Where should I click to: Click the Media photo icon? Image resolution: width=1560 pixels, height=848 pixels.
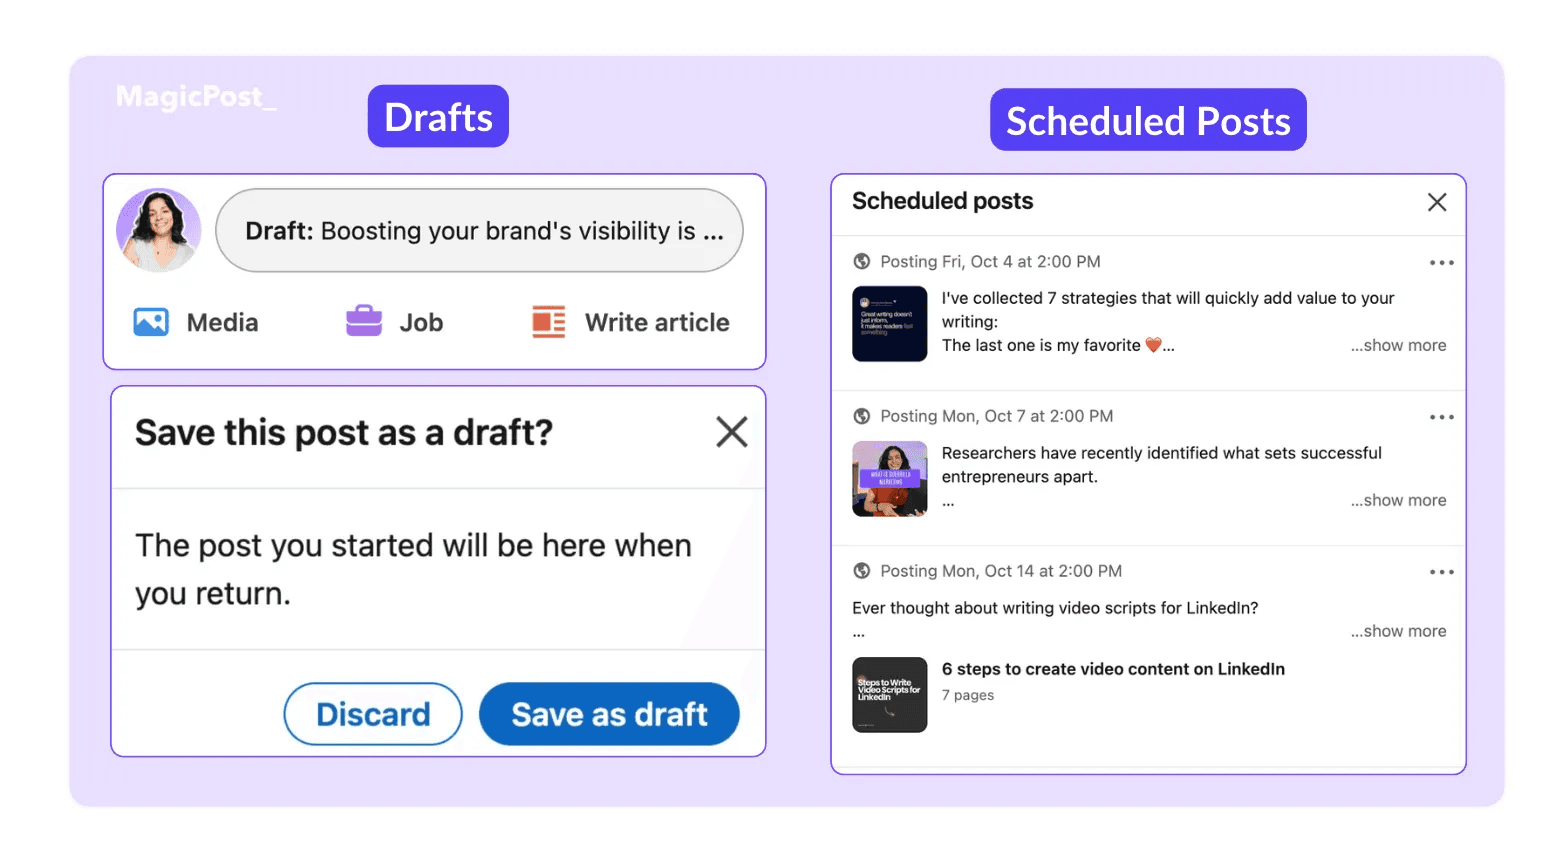tap(151, 322)
